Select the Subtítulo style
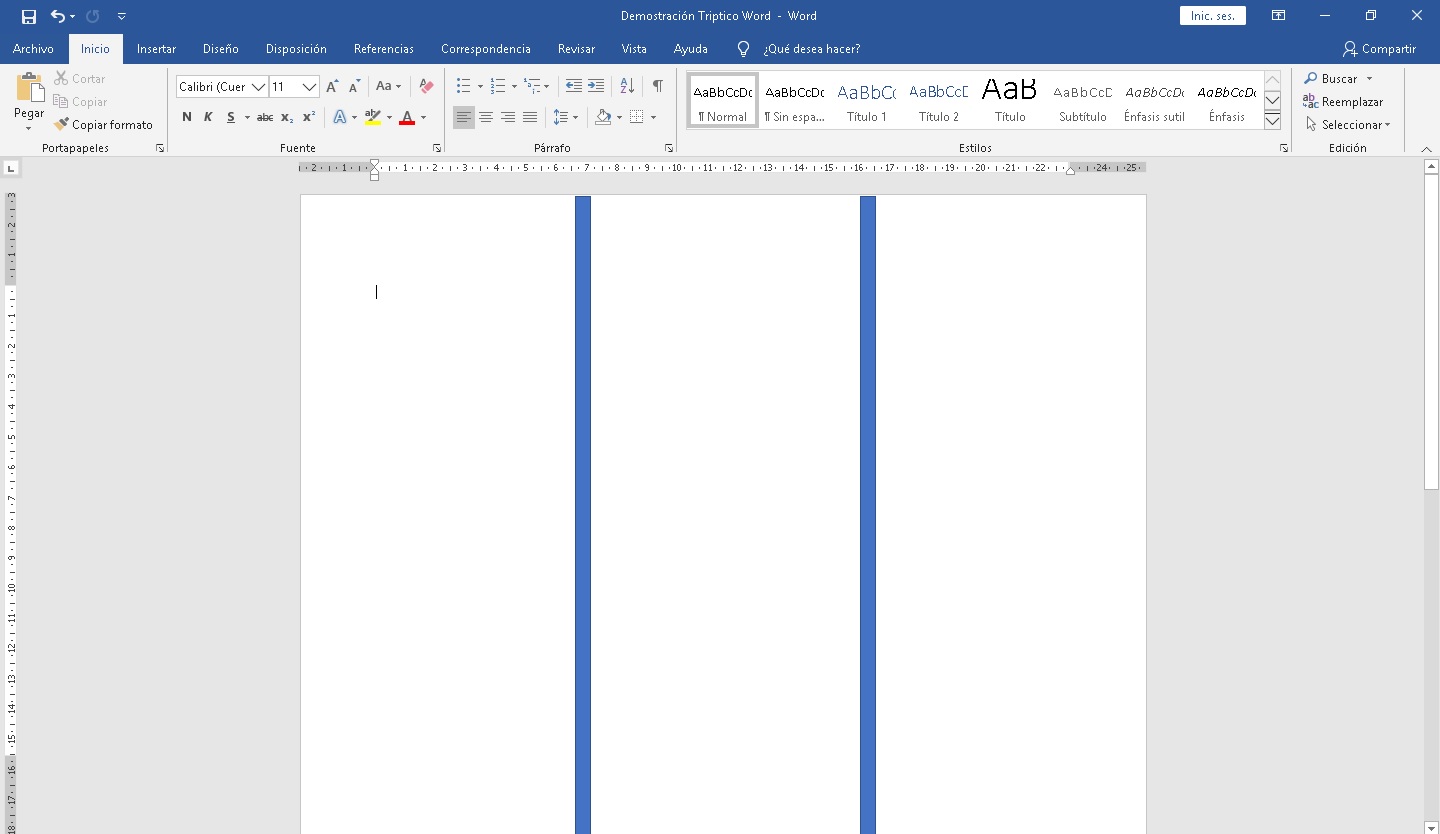Image resolution: width=1440 pixels, height=834 pixels. 1083,100
